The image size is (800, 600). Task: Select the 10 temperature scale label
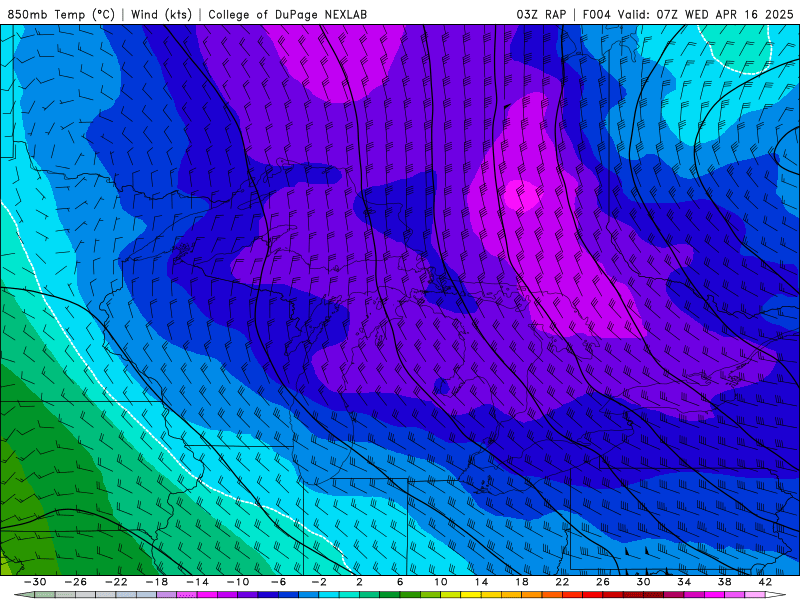tap(441, 582)
